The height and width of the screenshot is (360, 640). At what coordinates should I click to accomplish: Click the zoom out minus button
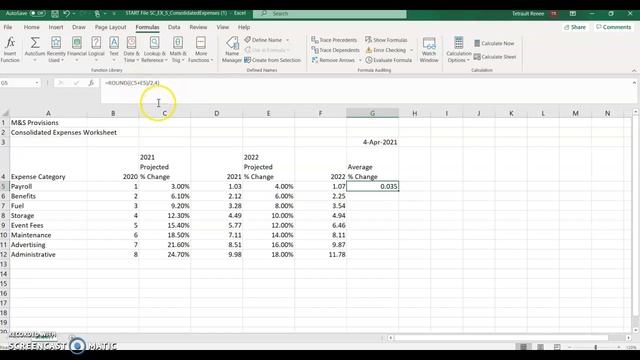[570, 347]
